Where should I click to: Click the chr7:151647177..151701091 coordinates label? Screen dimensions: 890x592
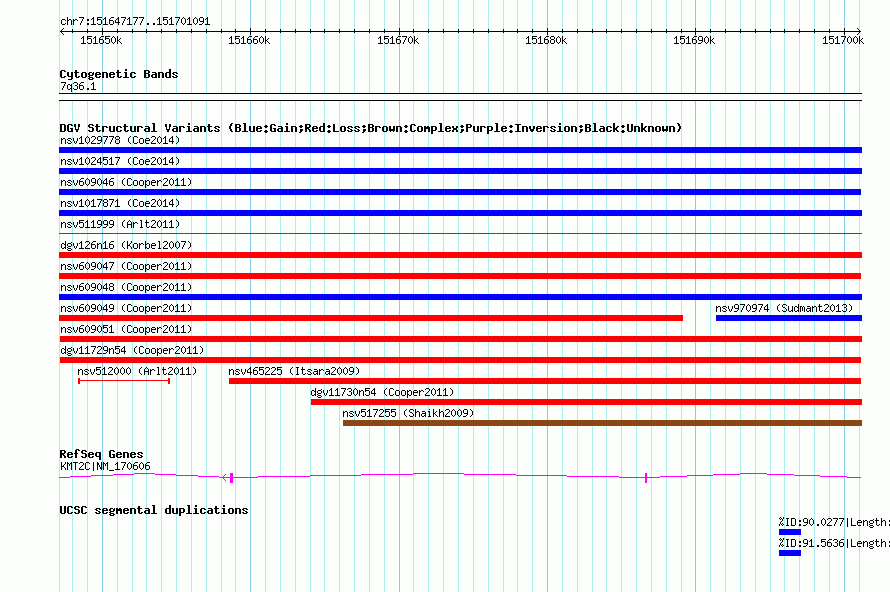(135, 22)
